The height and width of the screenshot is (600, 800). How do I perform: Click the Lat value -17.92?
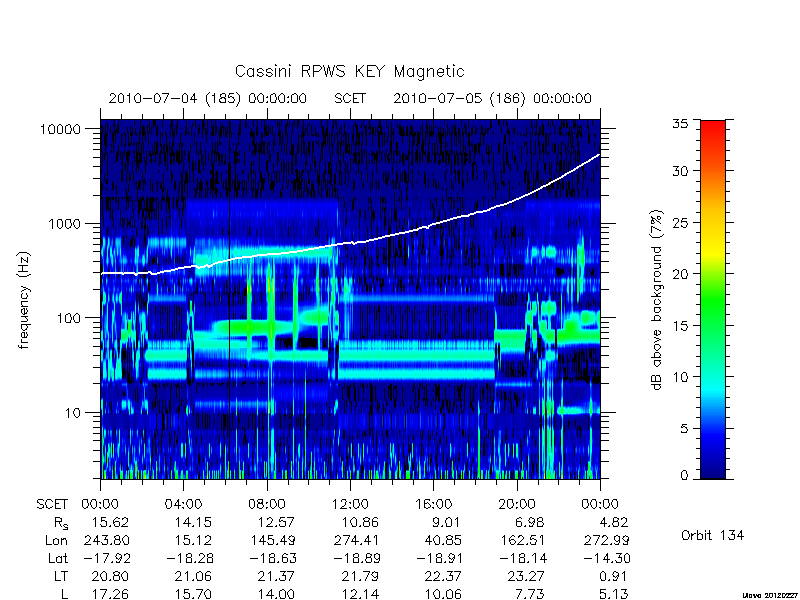pos(107,559)
